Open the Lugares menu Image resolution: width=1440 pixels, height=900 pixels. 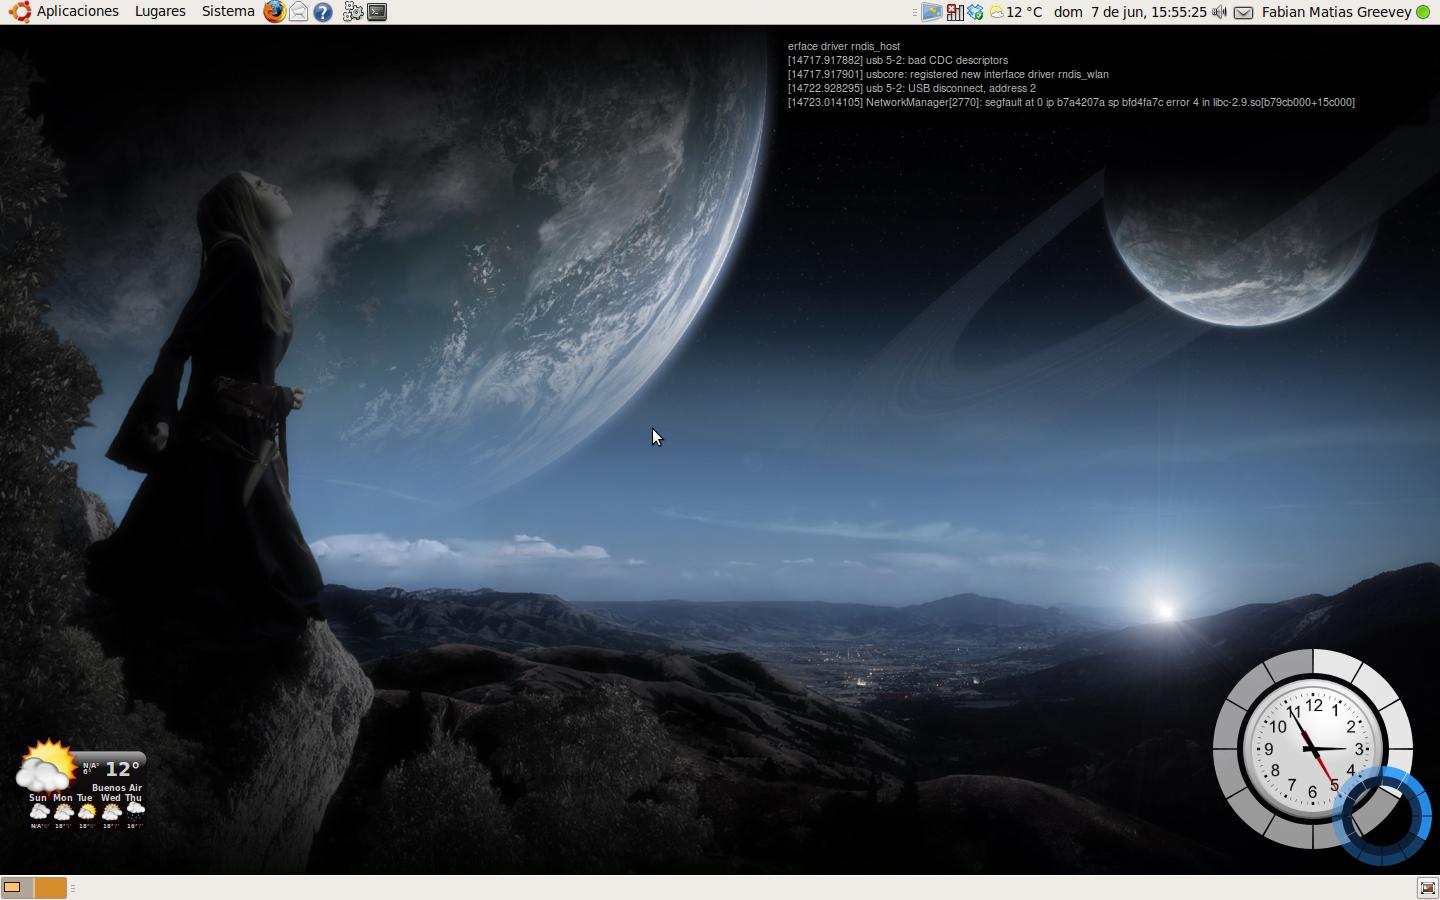[x=160, y=11]
